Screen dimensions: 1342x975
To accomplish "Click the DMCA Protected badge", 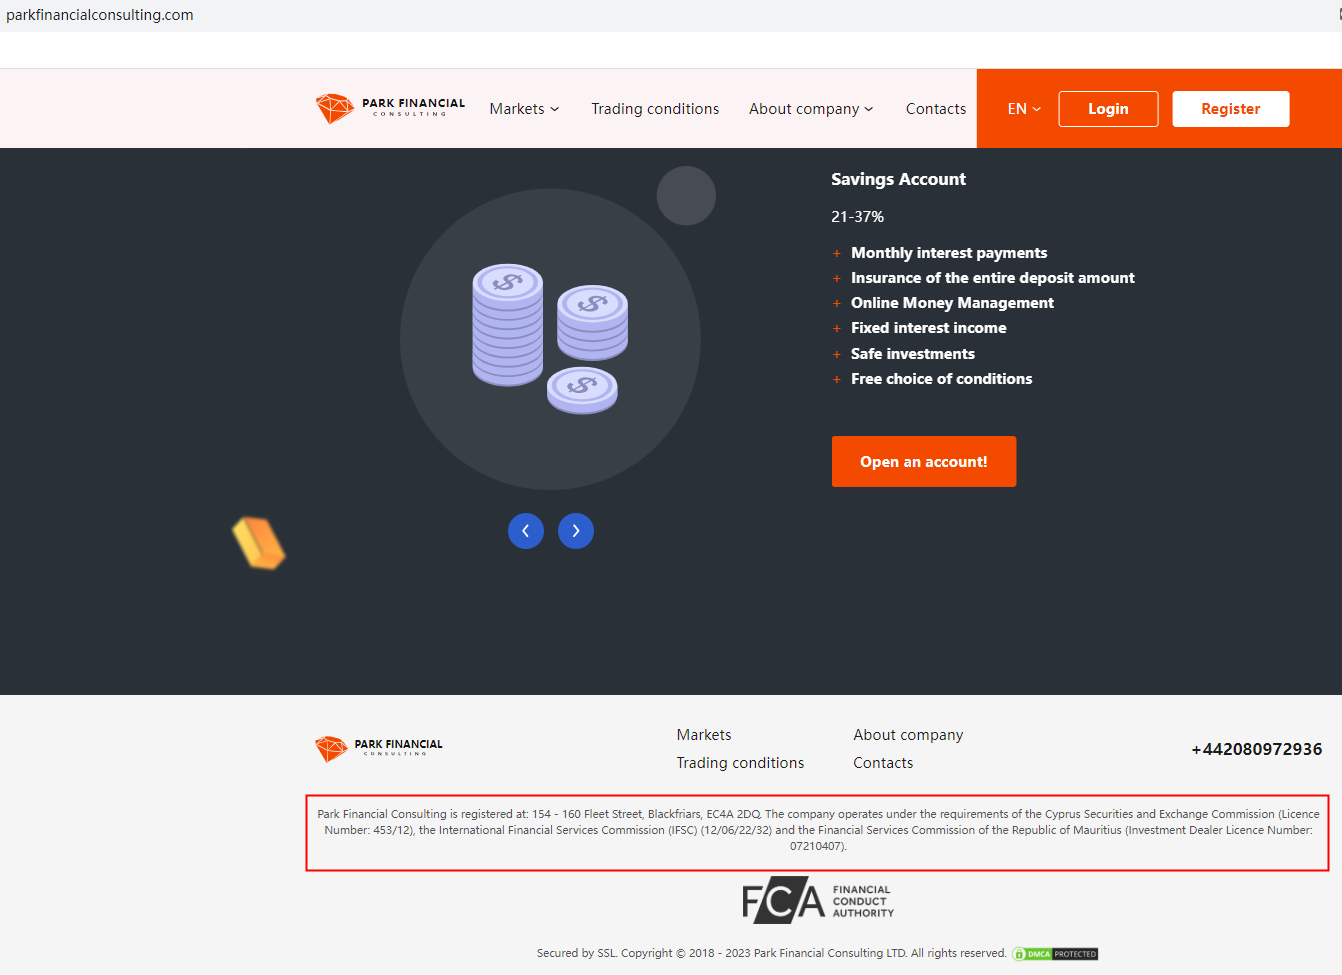I will coord(1055,954).
